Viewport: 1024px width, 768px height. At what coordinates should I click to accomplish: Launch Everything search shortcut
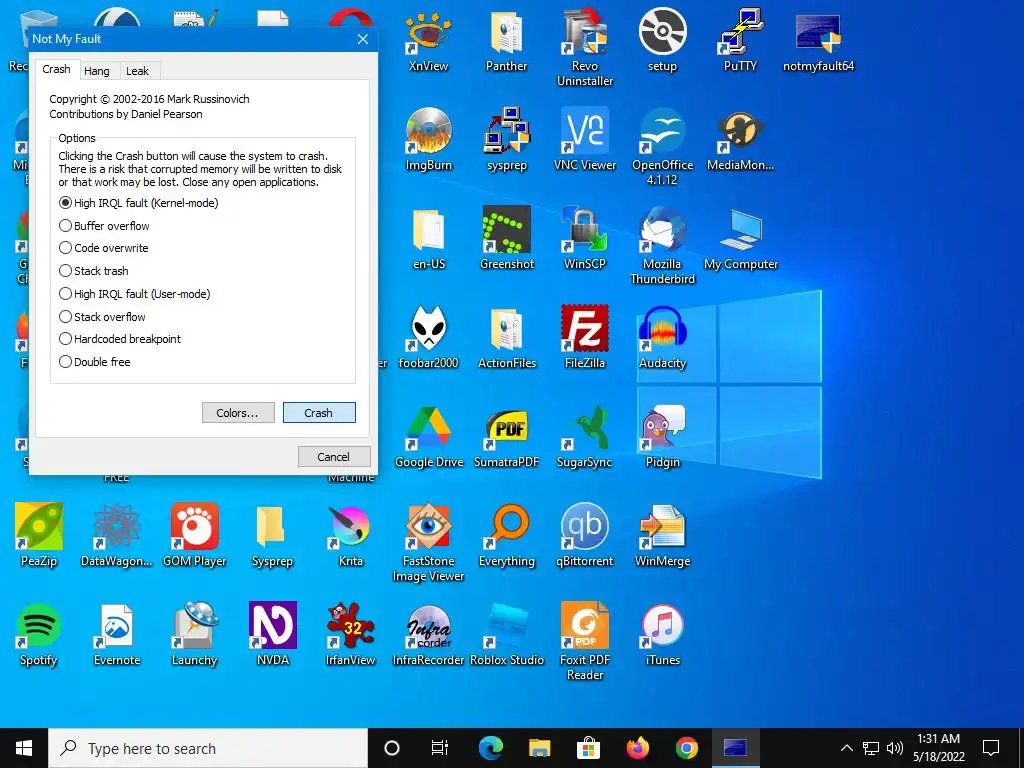click(507, 536)
